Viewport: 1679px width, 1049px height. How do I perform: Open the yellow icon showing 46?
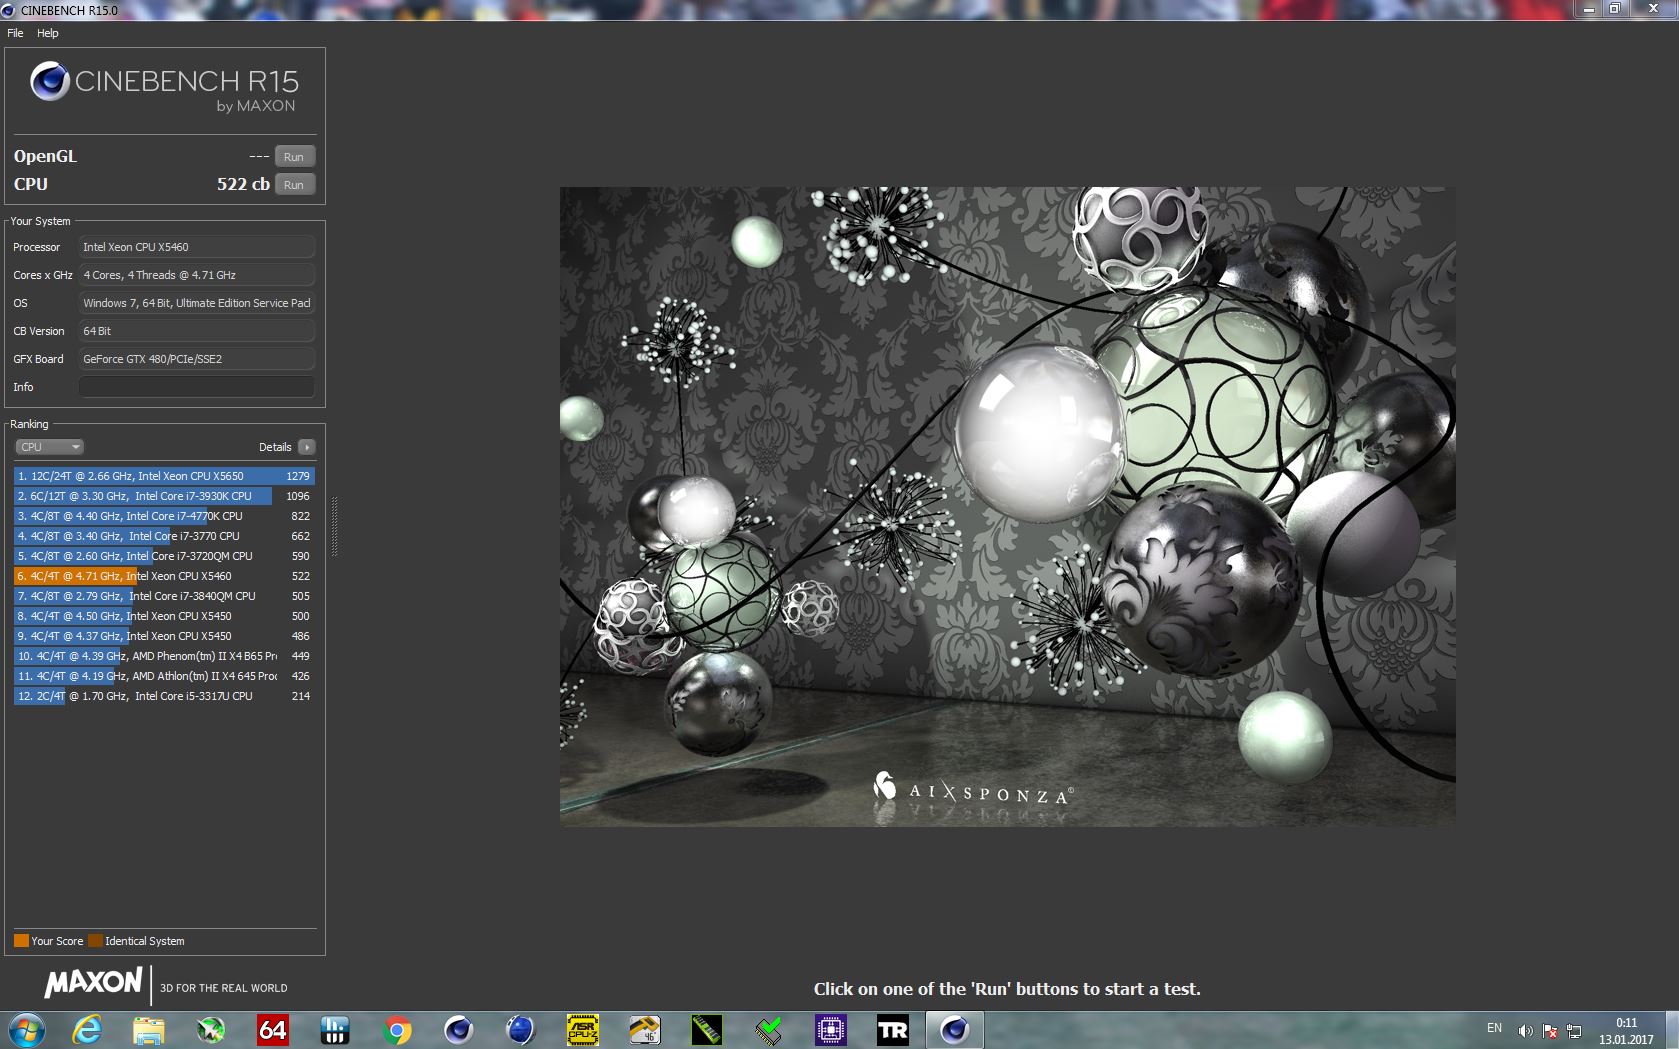click(x=645, y=1029)
